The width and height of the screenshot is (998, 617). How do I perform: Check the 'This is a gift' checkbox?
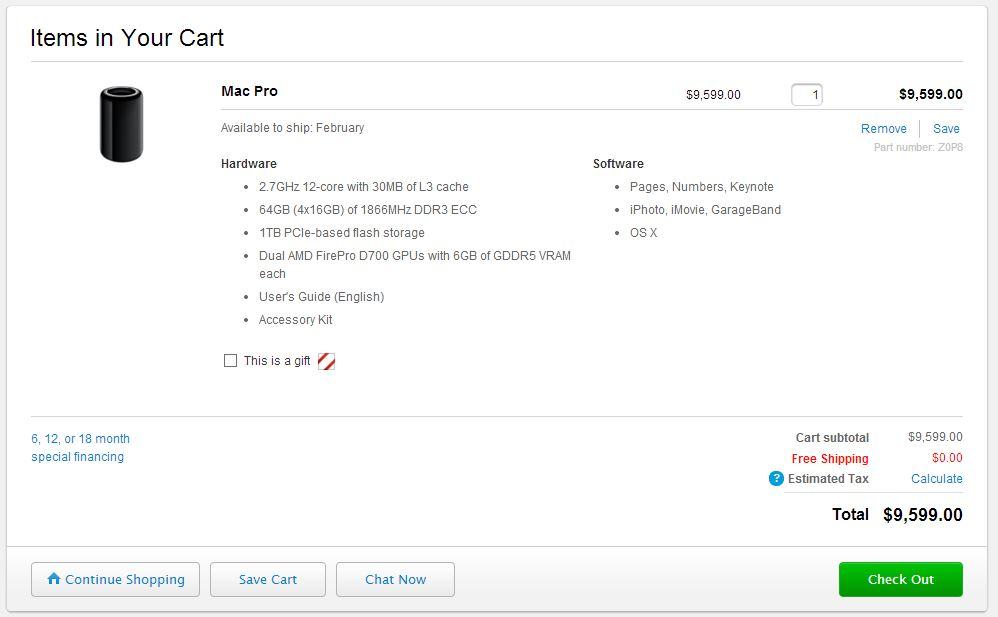point(231,361)
